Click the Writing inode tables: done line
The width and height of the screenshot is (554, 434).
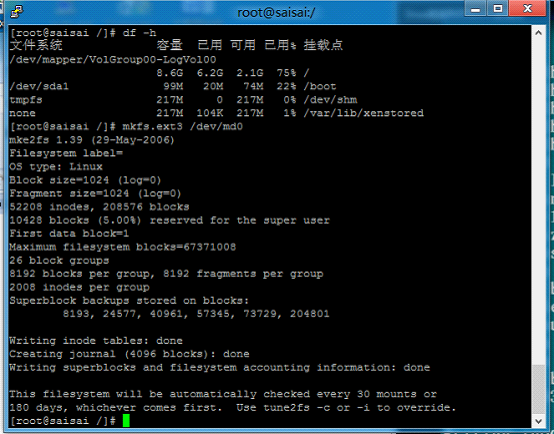[x=96, y=341]
